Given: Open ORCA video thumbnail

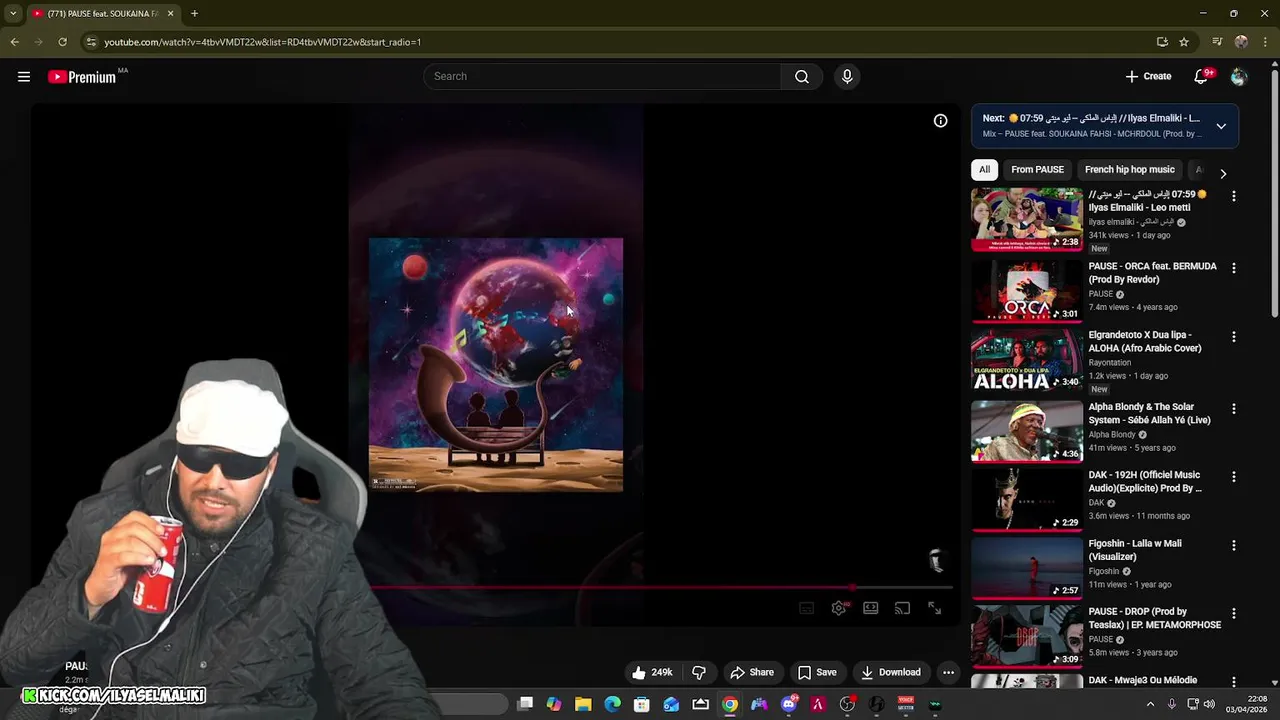Looking at the screenshot, I should [1027, 292].
